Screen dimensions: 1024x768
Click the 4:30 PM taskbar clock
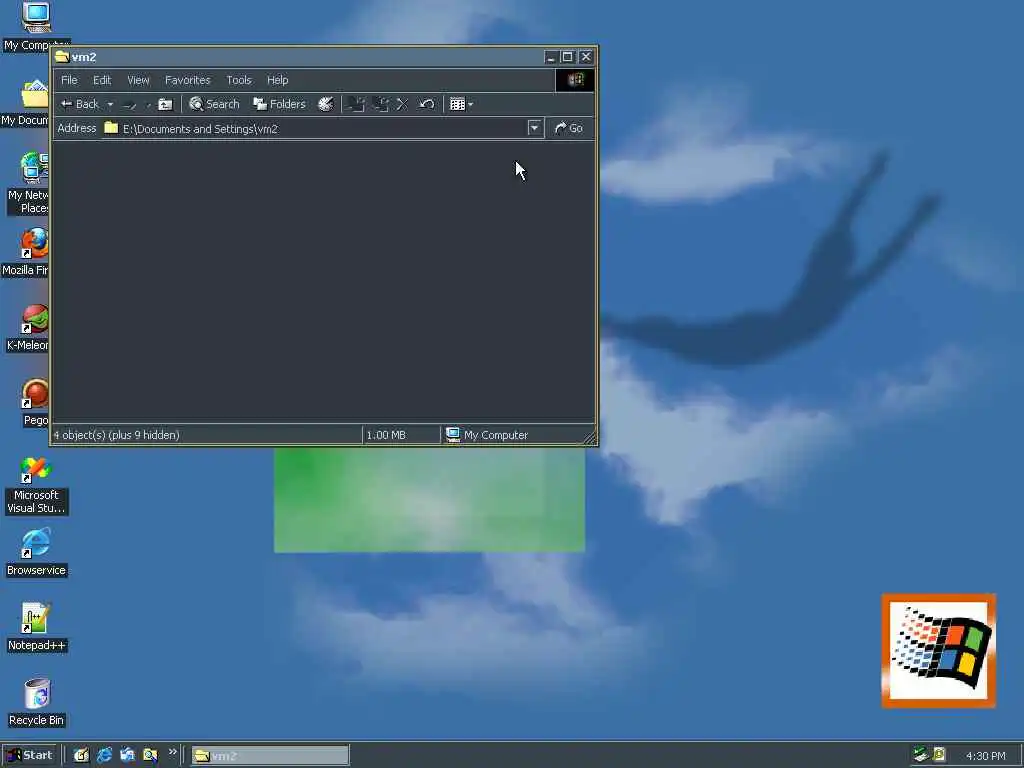(x=985, y=756)
